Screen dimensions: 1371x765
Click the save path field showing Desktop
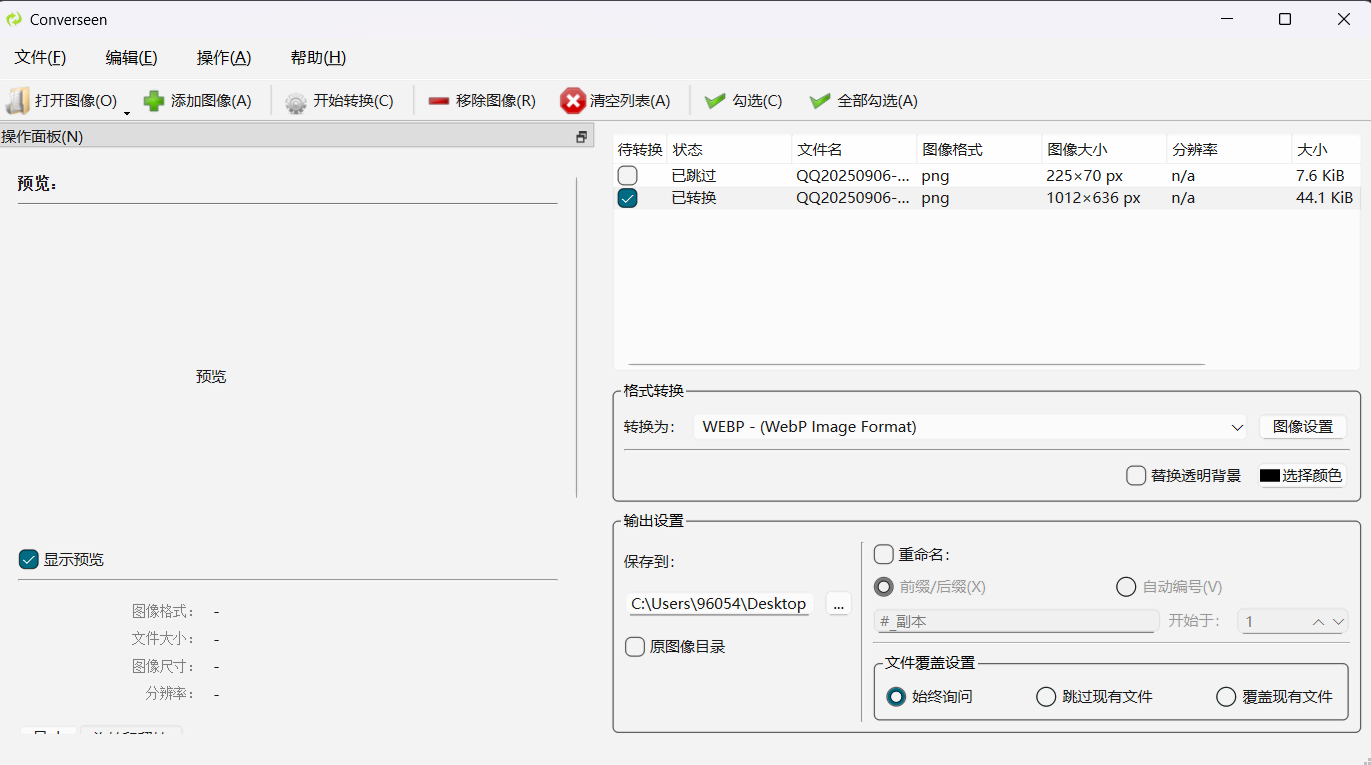click(716, 603)
